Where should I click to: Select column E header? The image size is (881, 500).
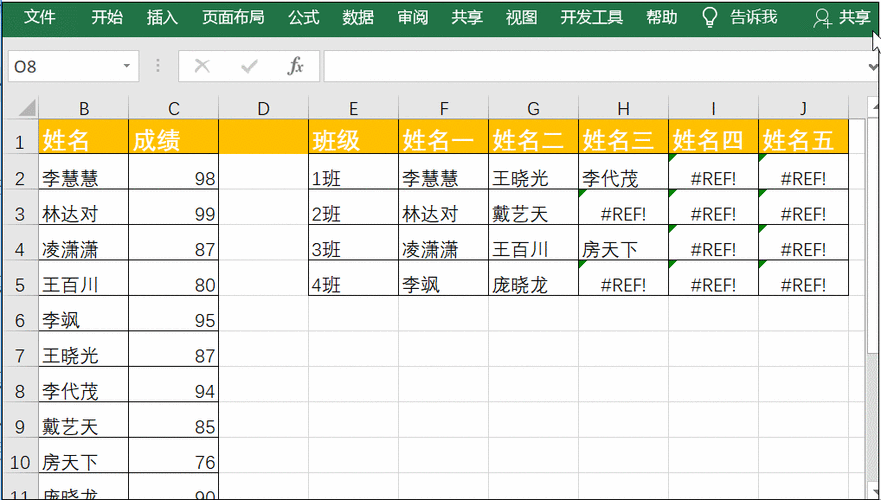pos(353,108)
